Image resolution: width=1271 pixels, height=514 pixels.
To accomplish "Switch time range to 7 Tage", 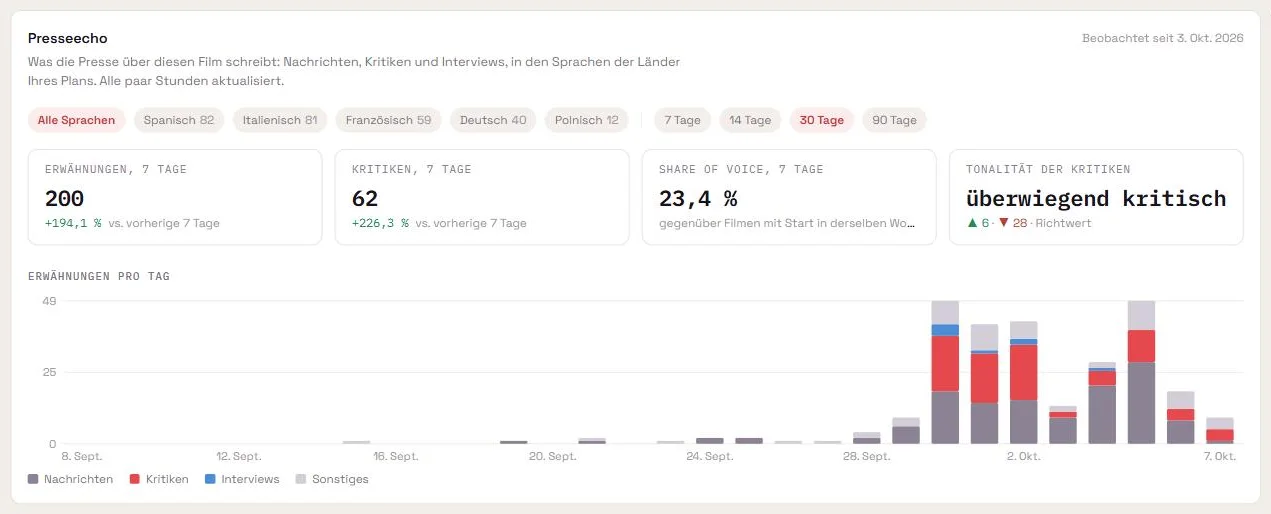I will [x=682, y=120].
